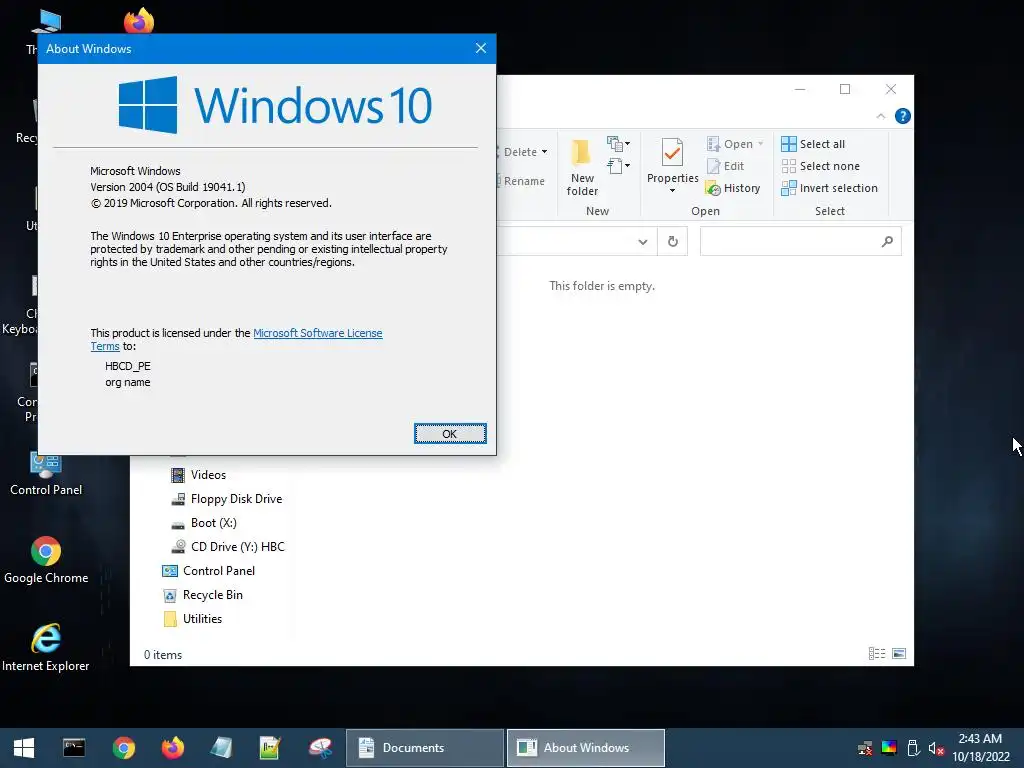Screen dimensions: 1024x768
Task: Open the notebook icon on the taskbar
Action: (x=221, y=748)
